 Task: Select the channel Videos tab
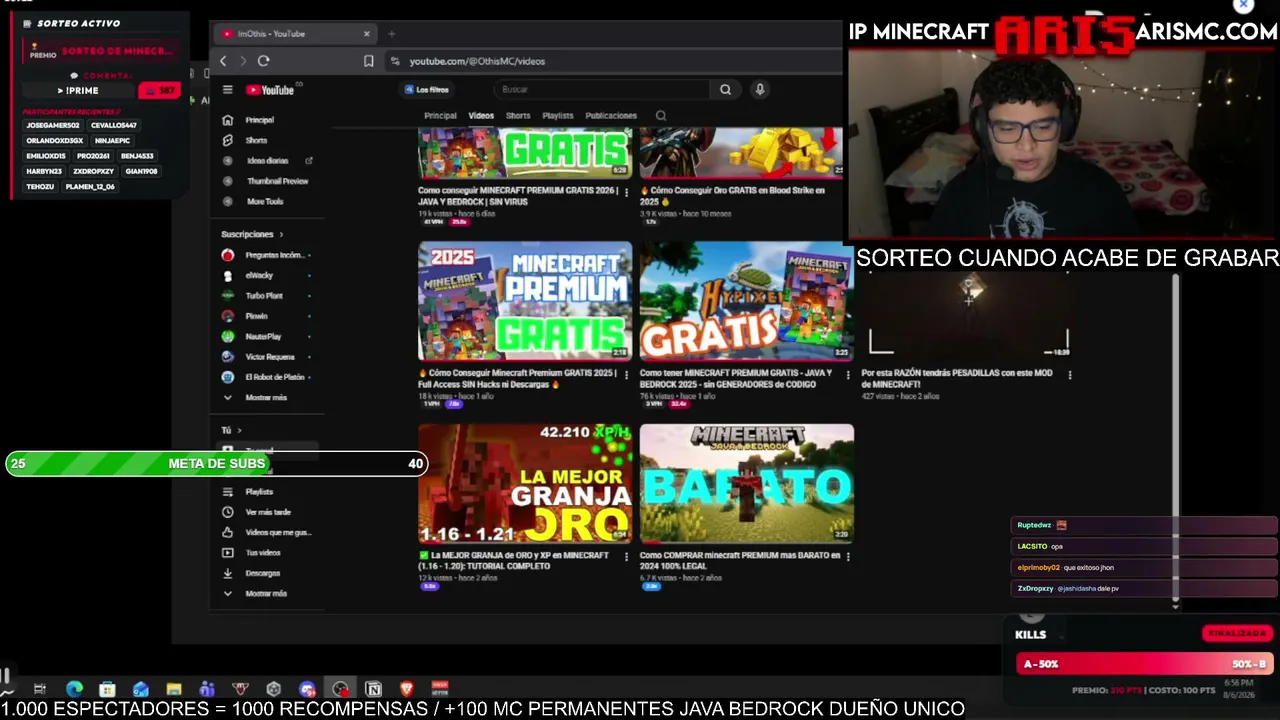click(x=481, y=116)
